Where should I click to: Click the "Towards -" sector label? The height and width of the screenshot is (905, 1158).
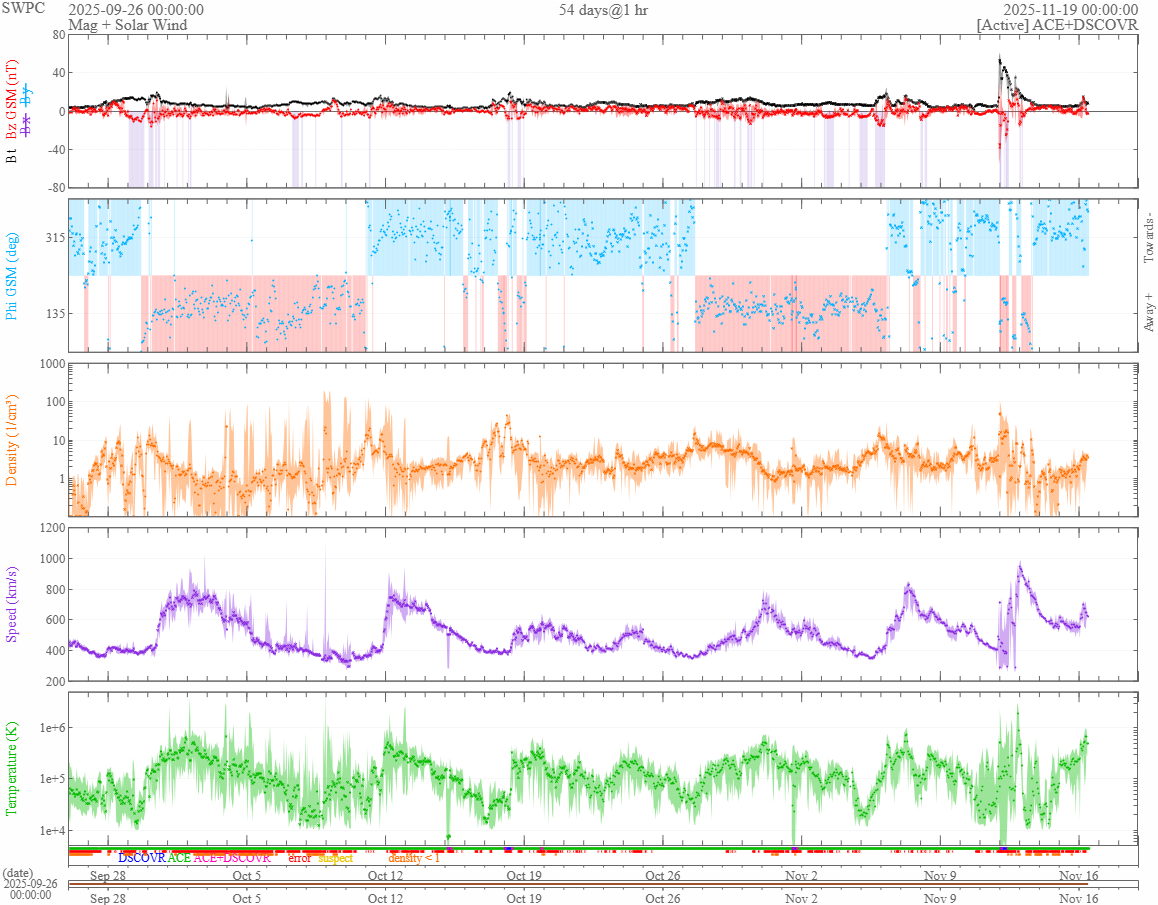(1148, 238)
